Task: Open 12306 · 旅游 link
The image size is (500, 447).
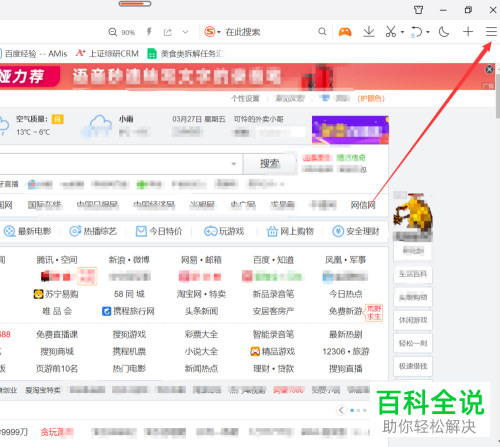Action: coord(346,351)
